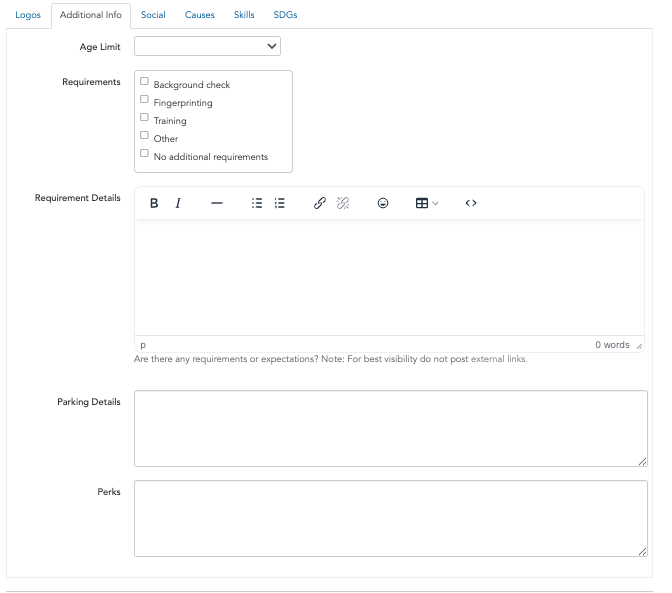This screenshot has width=672, height=593.
Task: Create a numbered list in editor
Action: (279, 203)
